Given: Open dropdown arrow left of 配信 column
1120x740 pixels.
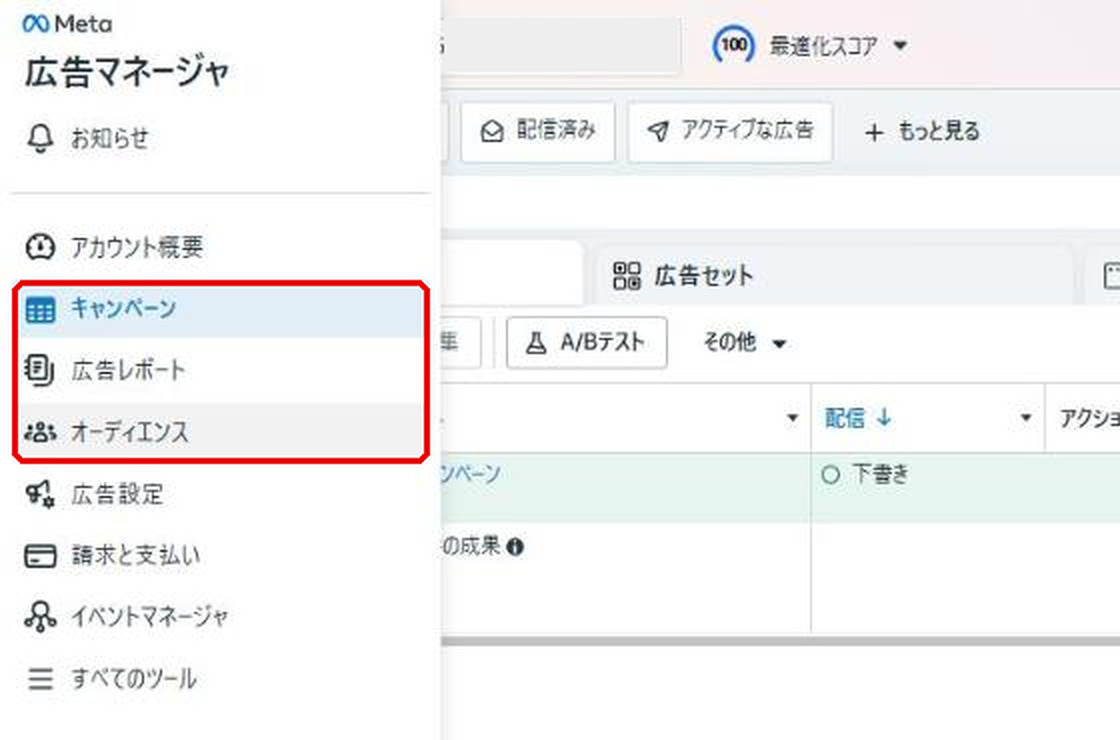Looking at the screenshot, I should 792,418.
